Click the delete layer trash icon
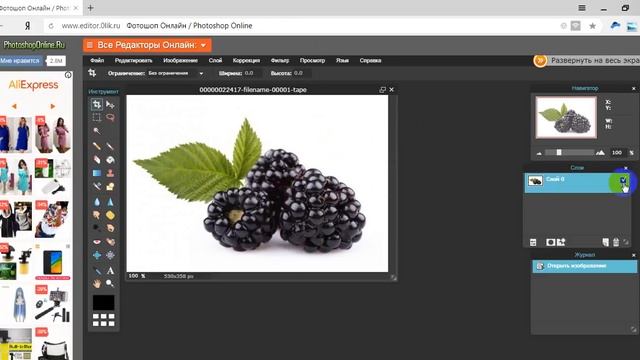Viewport: 640px width, 360px height. [x=616, y=242]
